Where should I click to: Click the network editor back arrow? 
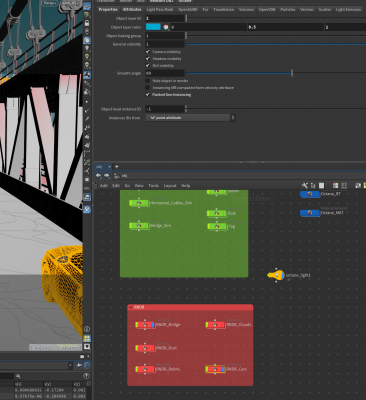click(98, 175)
